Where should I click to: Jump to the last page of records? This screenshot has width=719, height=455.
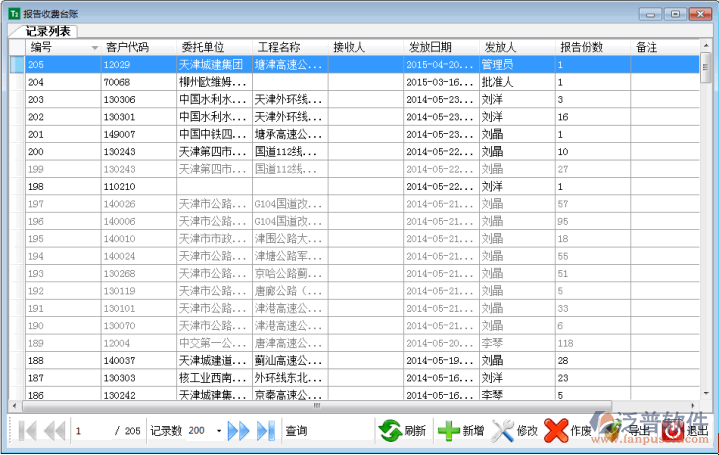(265, 431)
